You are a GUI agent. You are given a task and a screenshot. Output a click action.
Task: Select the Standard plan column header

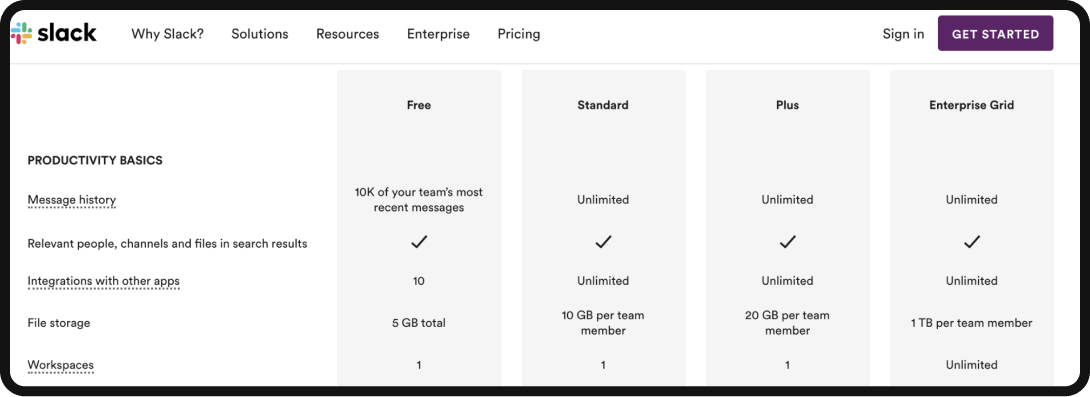pyautogui.click(x=603, y=106)
